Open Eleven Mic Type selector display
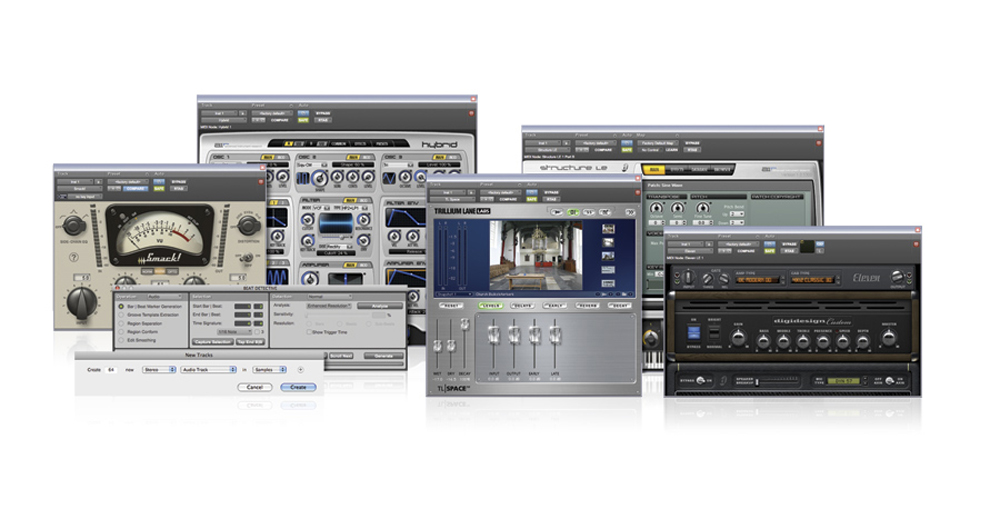Viewport: 1000px width, 509px height. click(844, 381)
